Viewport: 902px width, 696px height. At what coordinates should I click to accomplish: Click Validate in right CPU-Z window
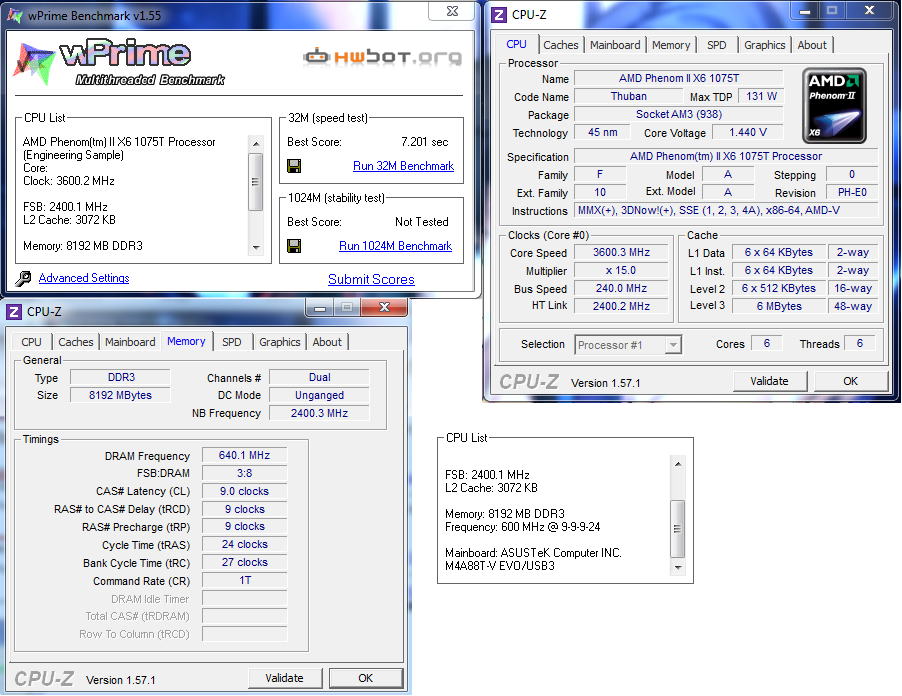coord(769,381)
